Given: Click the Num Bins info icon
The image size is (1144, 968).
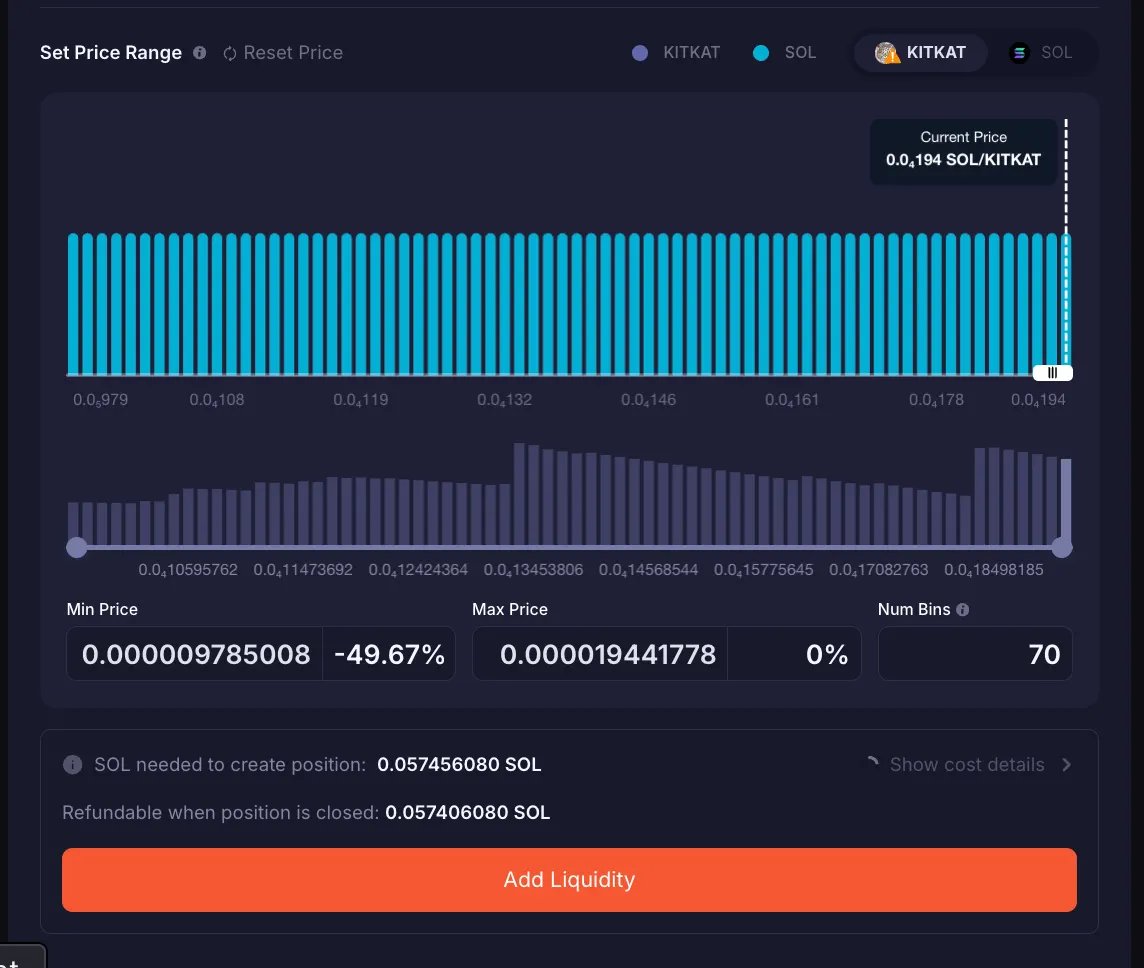Looking at the screenshot, I should [x=962, y=609].
